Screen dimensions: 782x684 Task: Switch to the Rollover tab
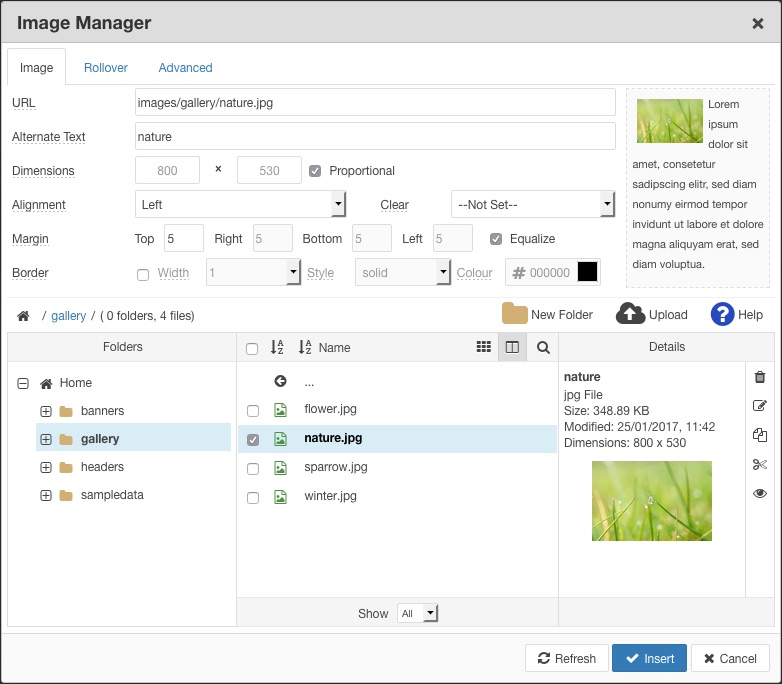click(x=106, y=68)
